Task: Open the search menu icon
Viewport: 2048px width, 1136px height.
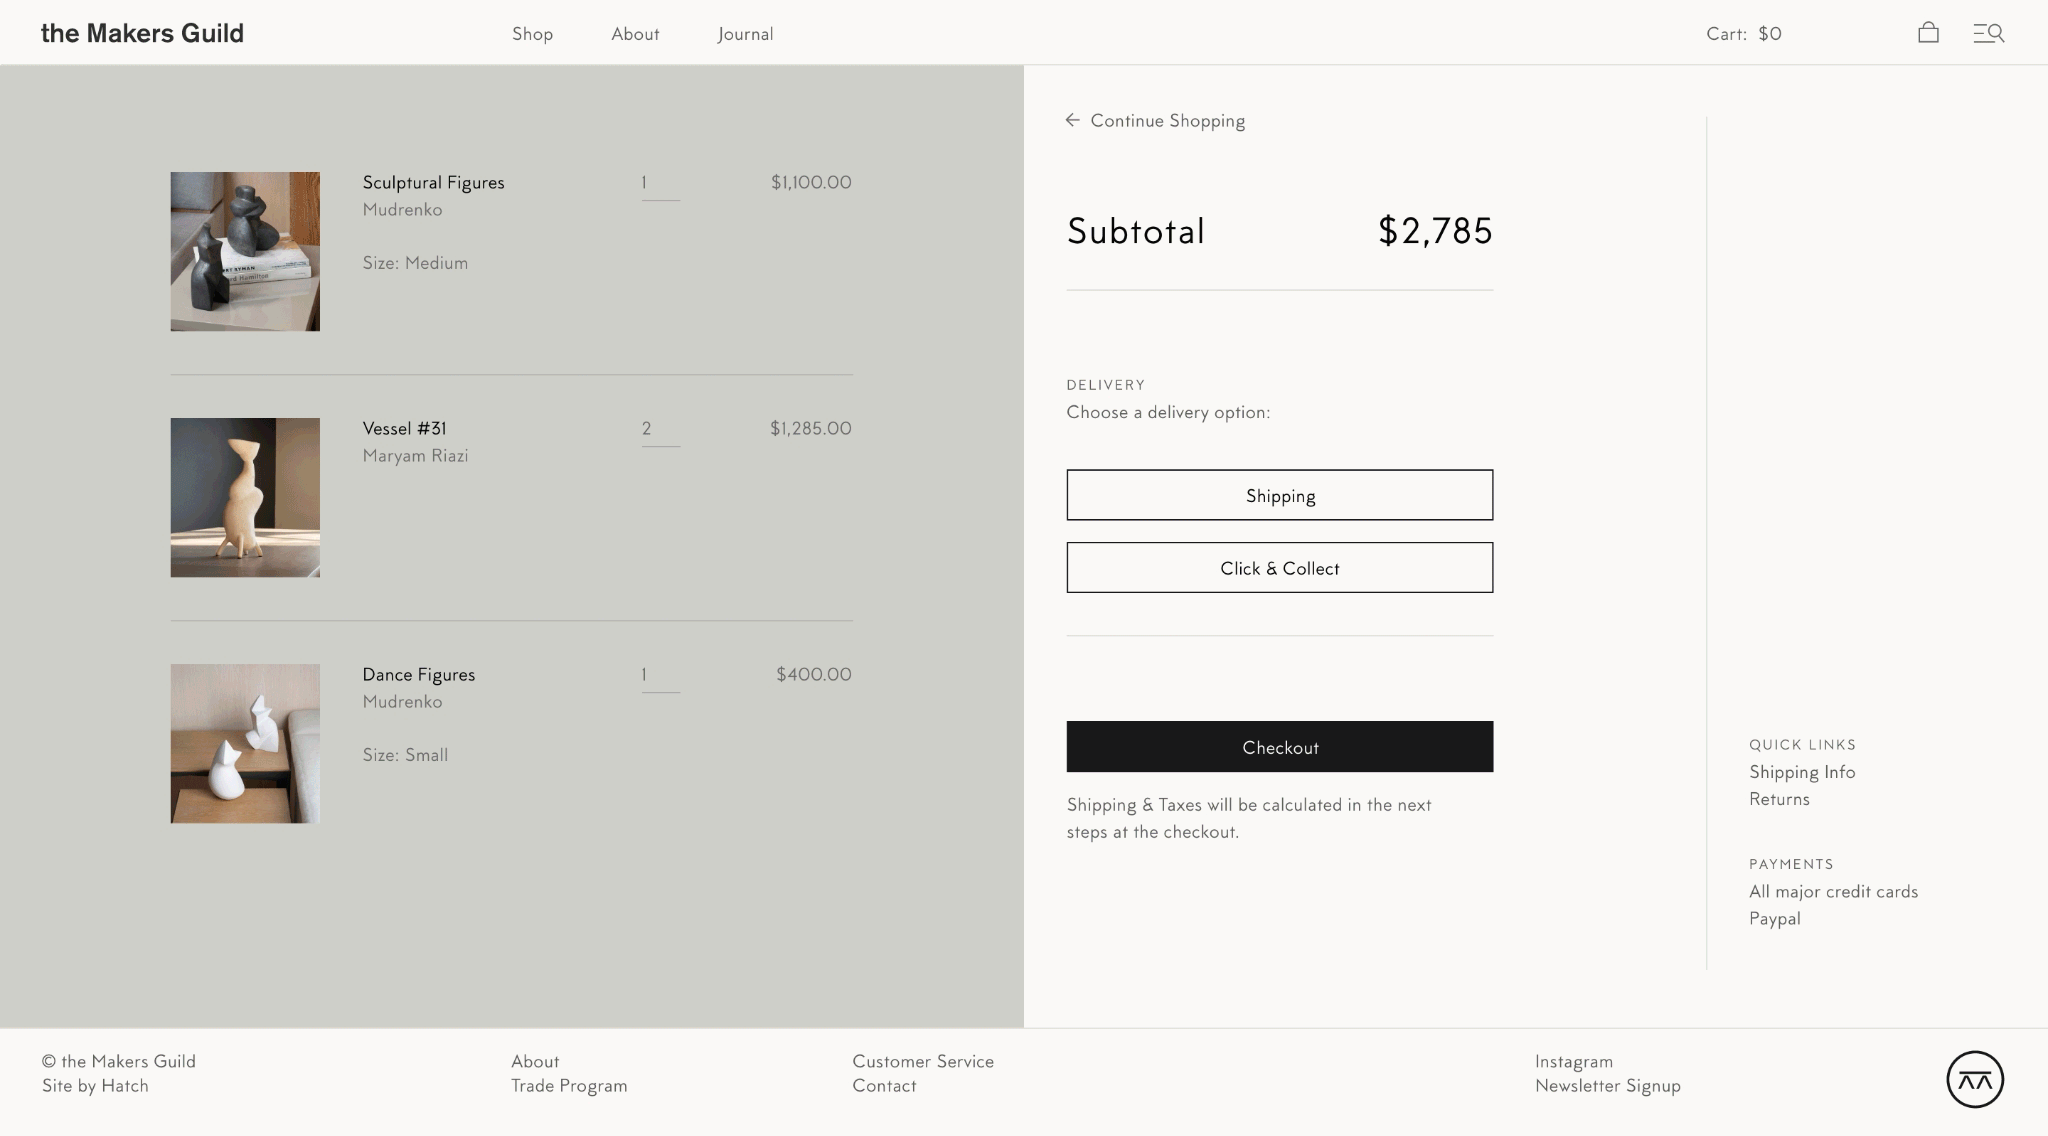Action: [1988, 33]
